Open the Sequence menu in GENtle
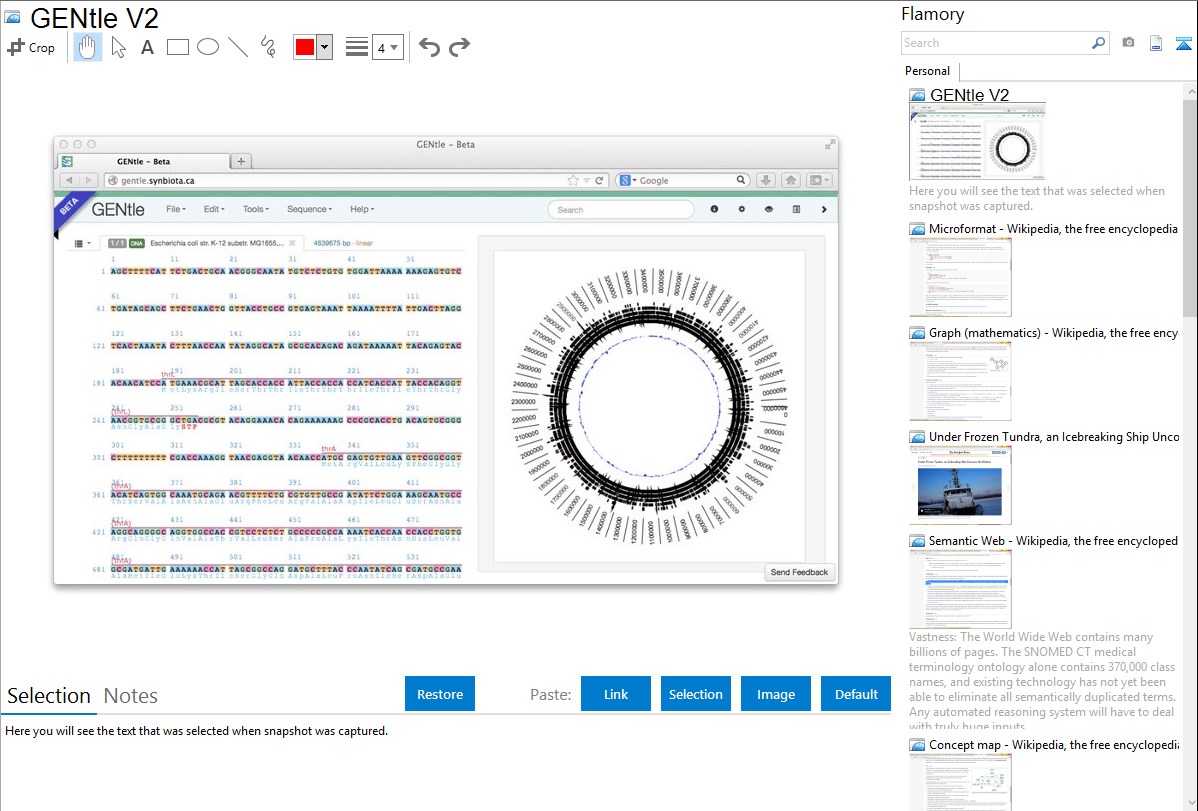Image resolution: width=1198 pixels, height=811 pixels. [309, 209]
